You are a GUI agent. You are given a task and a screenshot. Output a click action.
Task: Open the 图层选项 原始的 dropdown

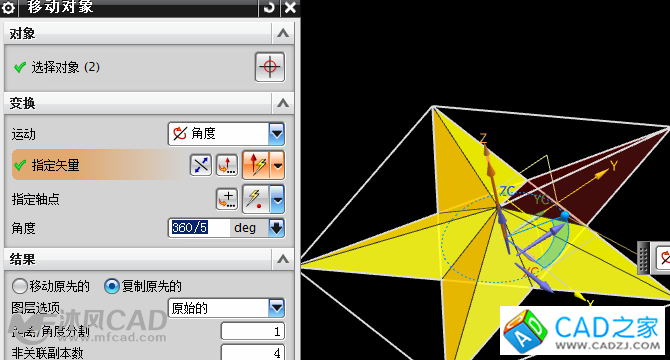click(226, 308)
